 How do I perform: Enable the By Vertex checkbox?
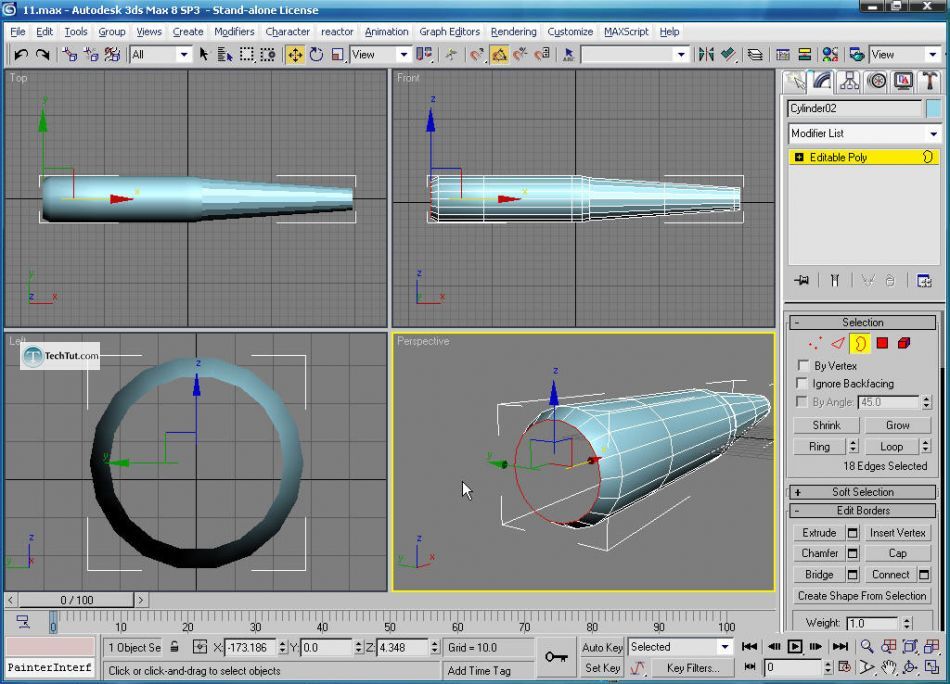[803, 365]
